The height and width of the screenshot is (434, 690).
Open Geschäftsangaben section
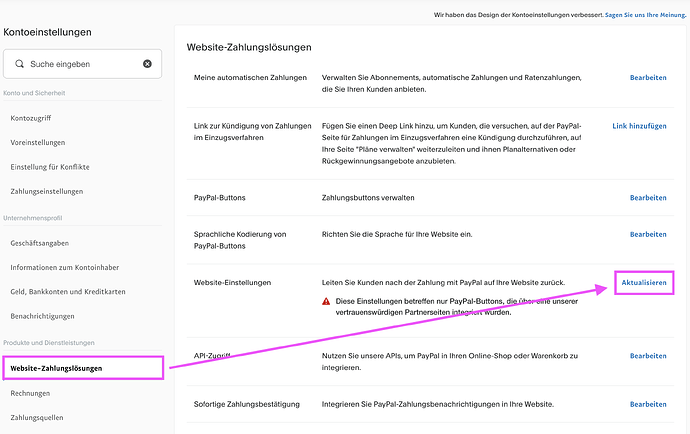40,243
